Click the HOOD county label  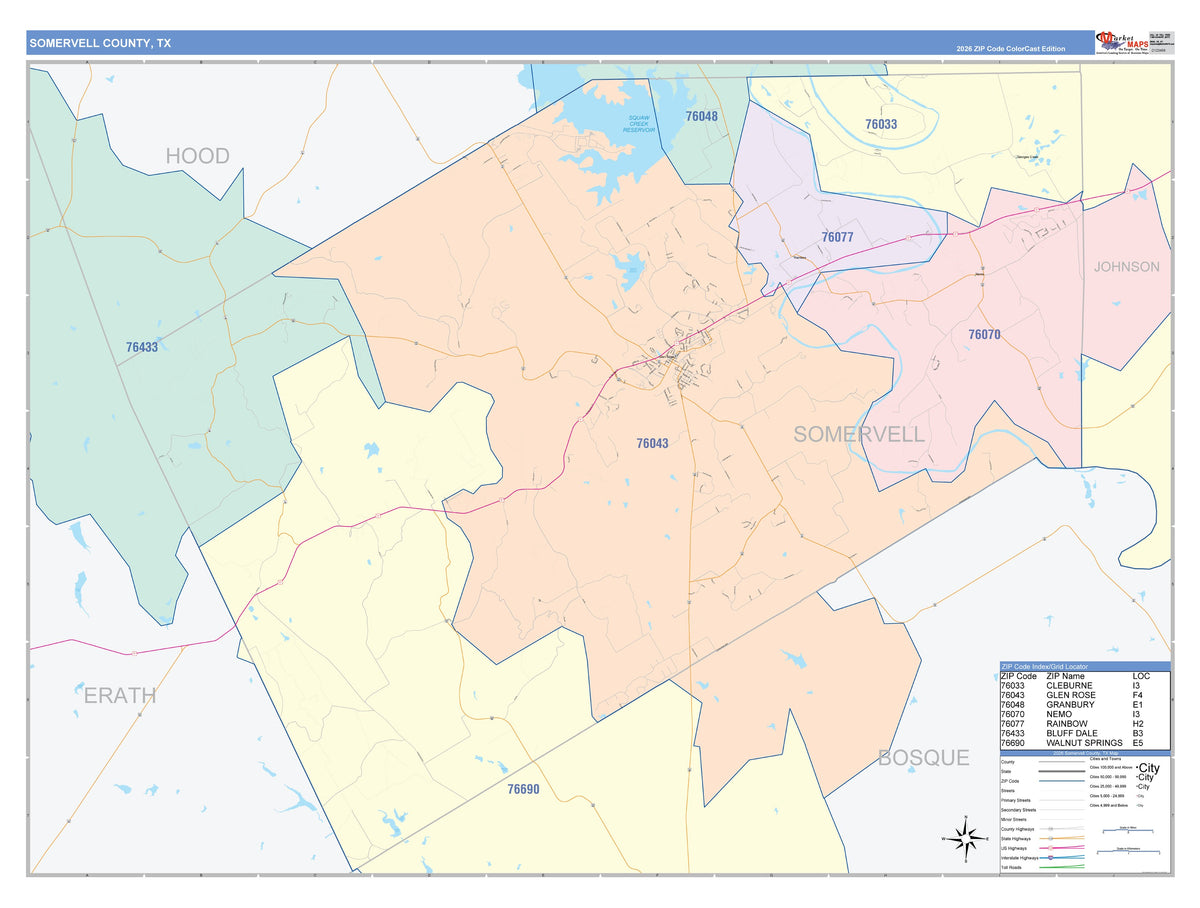coord(197,155)
